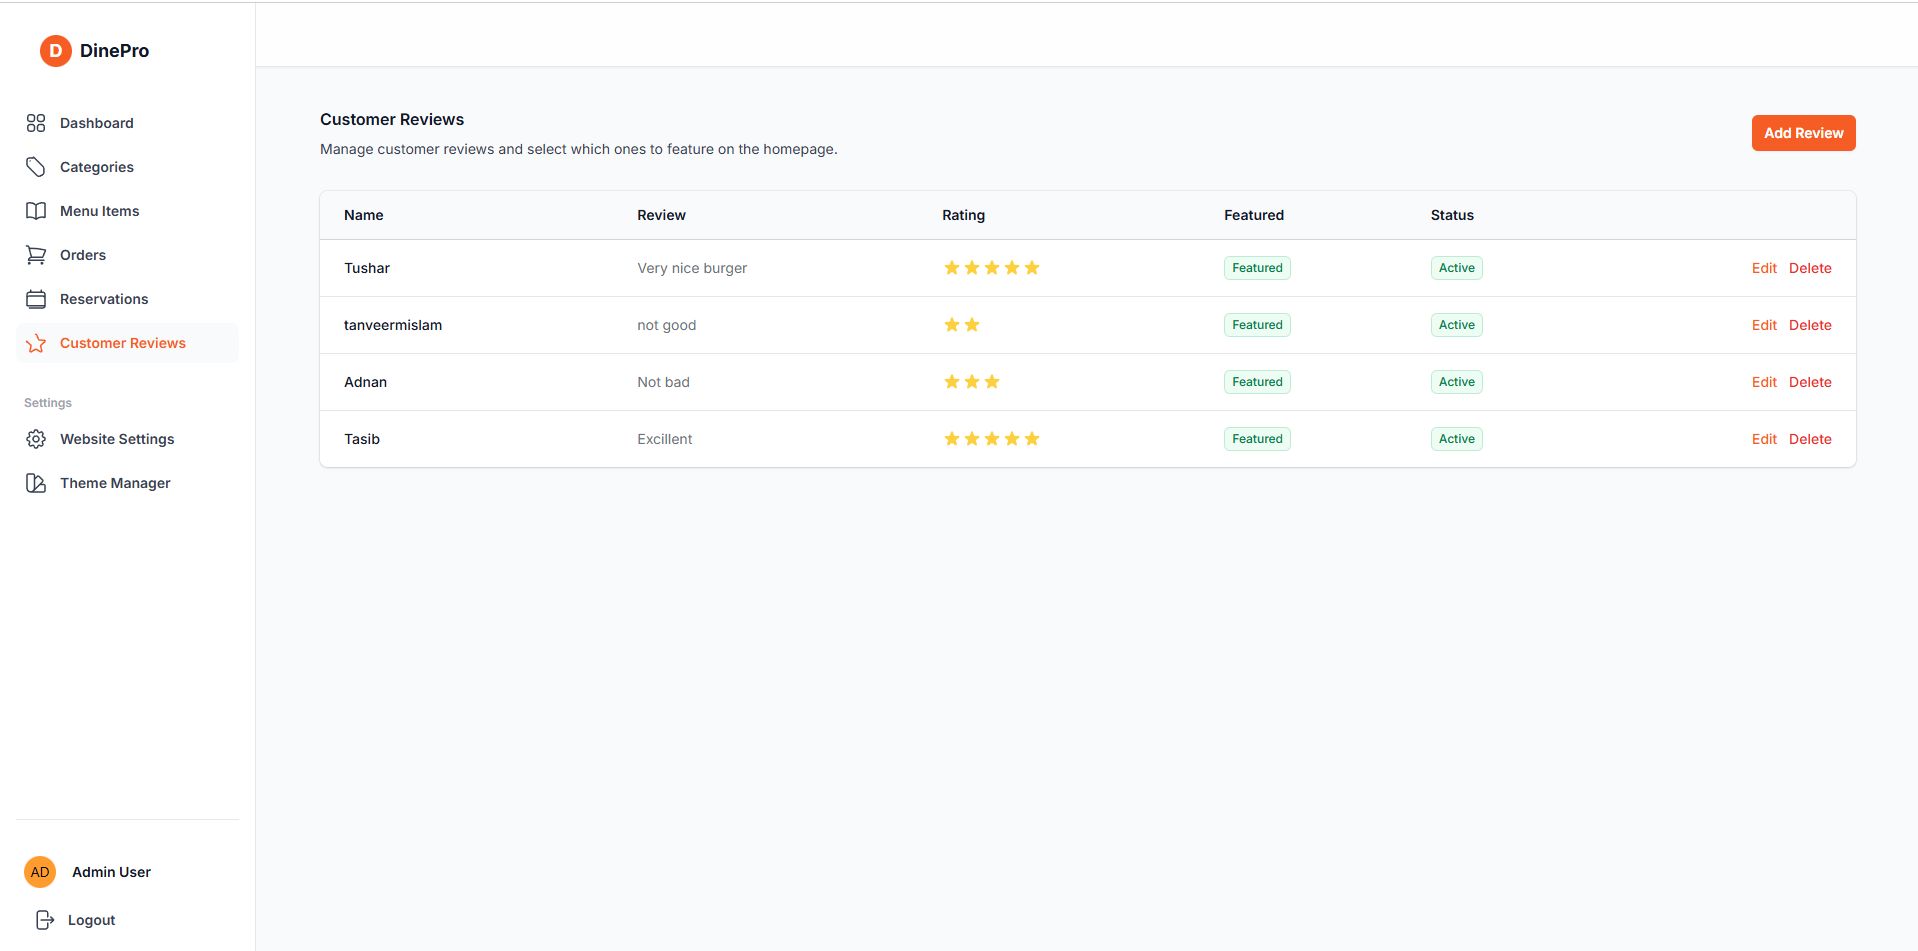Delete Tasib's review
This screenshot has height=951, width=1918.
click(1810, 439)
